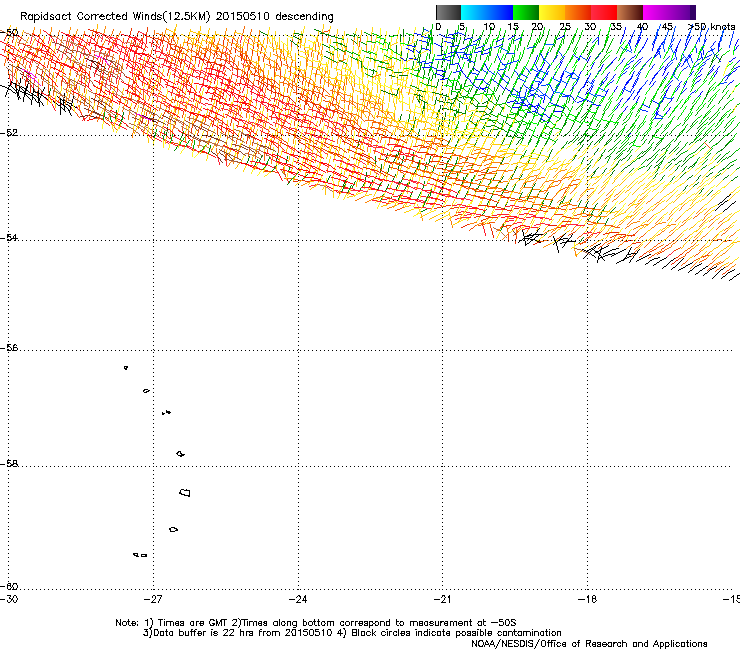The height and width of the screenshot is (650, 740).
Task: Click the -60 latitude axis label
Action: (x=9, y=586)
